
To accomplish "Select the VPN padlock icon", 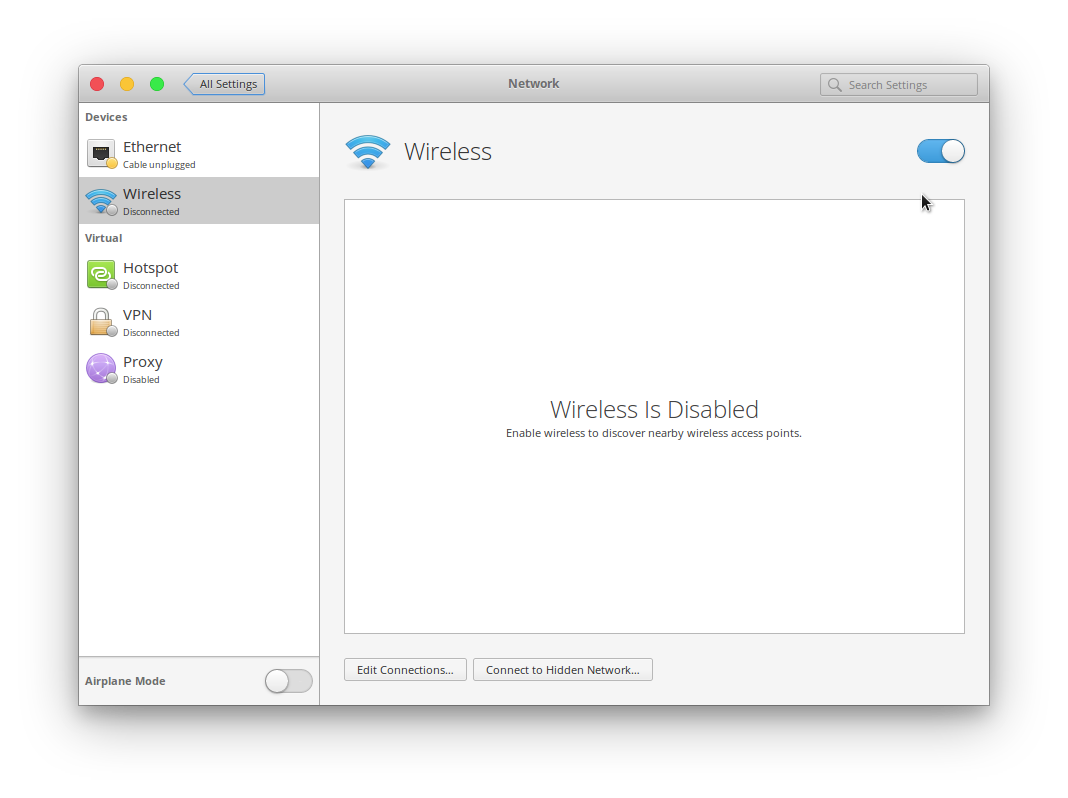I will point(101,321).
